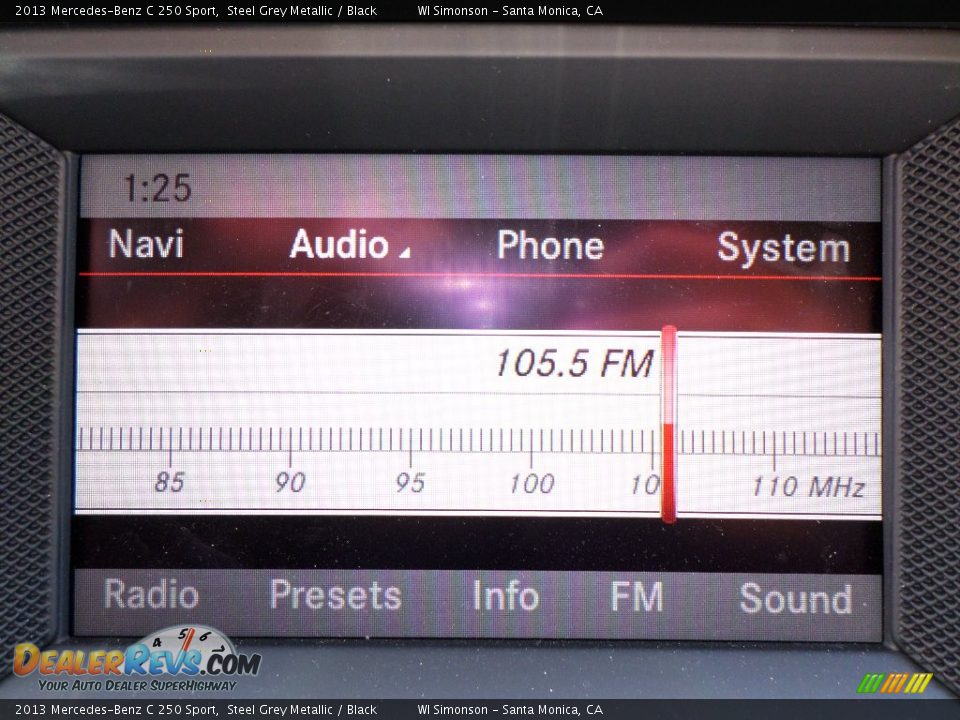Screen dimensions: 960x720
Task: Click the 1:25 clock display
Action: tap(157, 188)
